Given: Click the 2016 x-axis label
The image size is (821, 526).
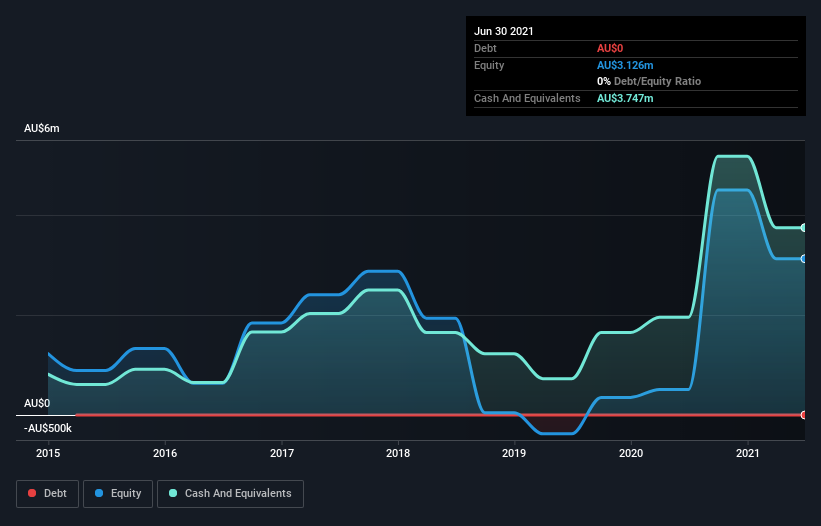Looking at the screenshot, I should tap(165, 453).
